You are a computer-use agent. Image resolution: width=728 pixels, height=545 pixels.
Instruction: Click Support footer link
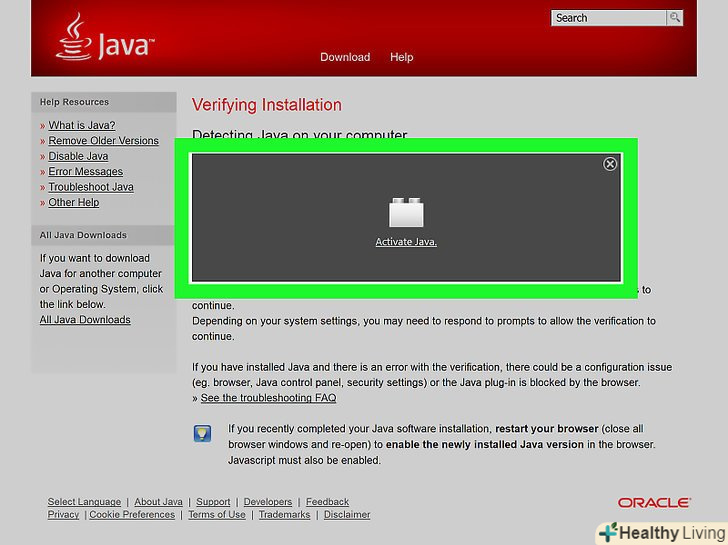pos(213,502)
